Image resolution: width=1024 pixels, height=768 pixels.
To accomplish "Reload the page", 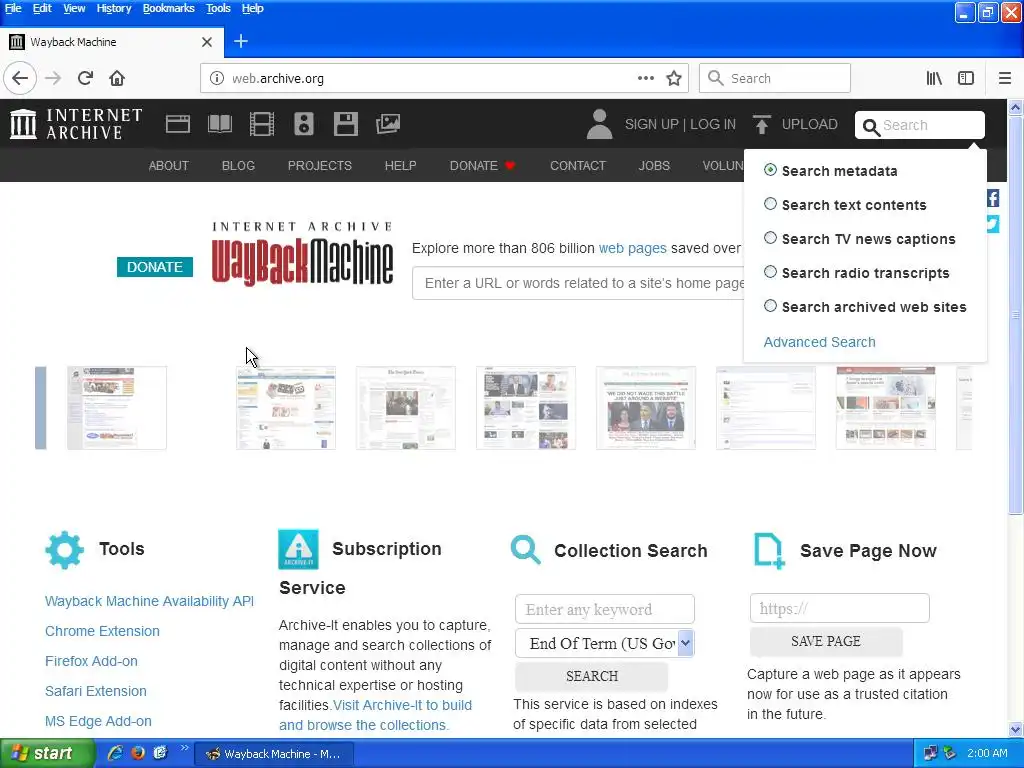I will (x=85, y=78).
